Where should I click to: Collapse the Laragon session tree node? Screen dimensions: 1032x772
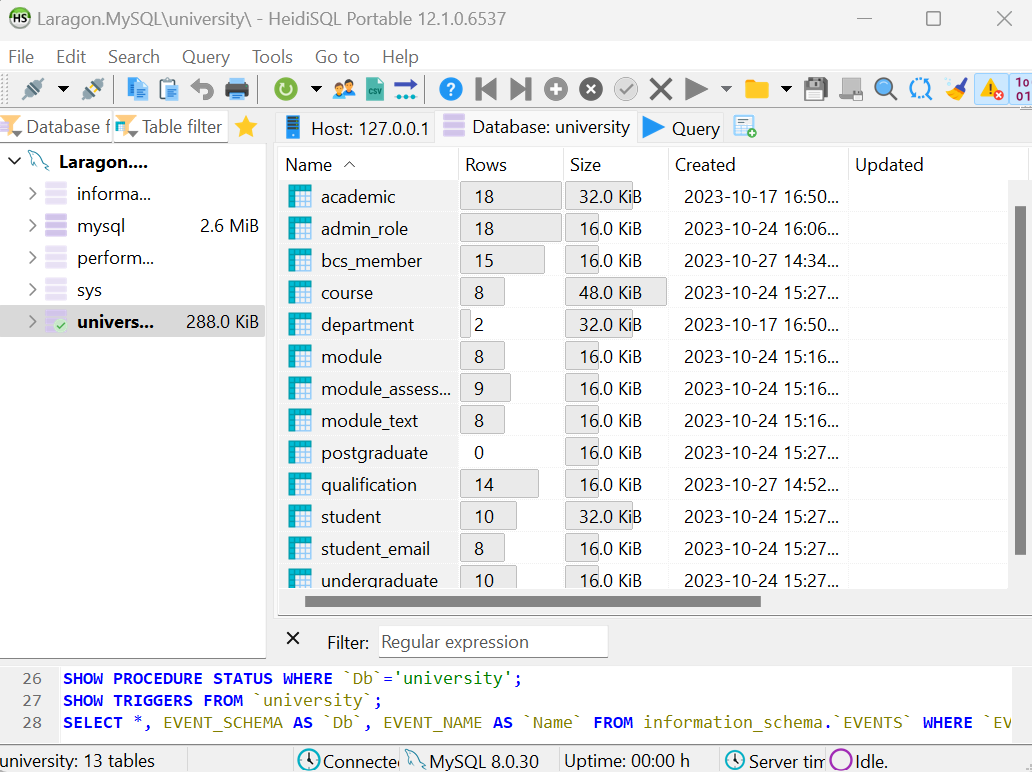(x=14, y=161)
